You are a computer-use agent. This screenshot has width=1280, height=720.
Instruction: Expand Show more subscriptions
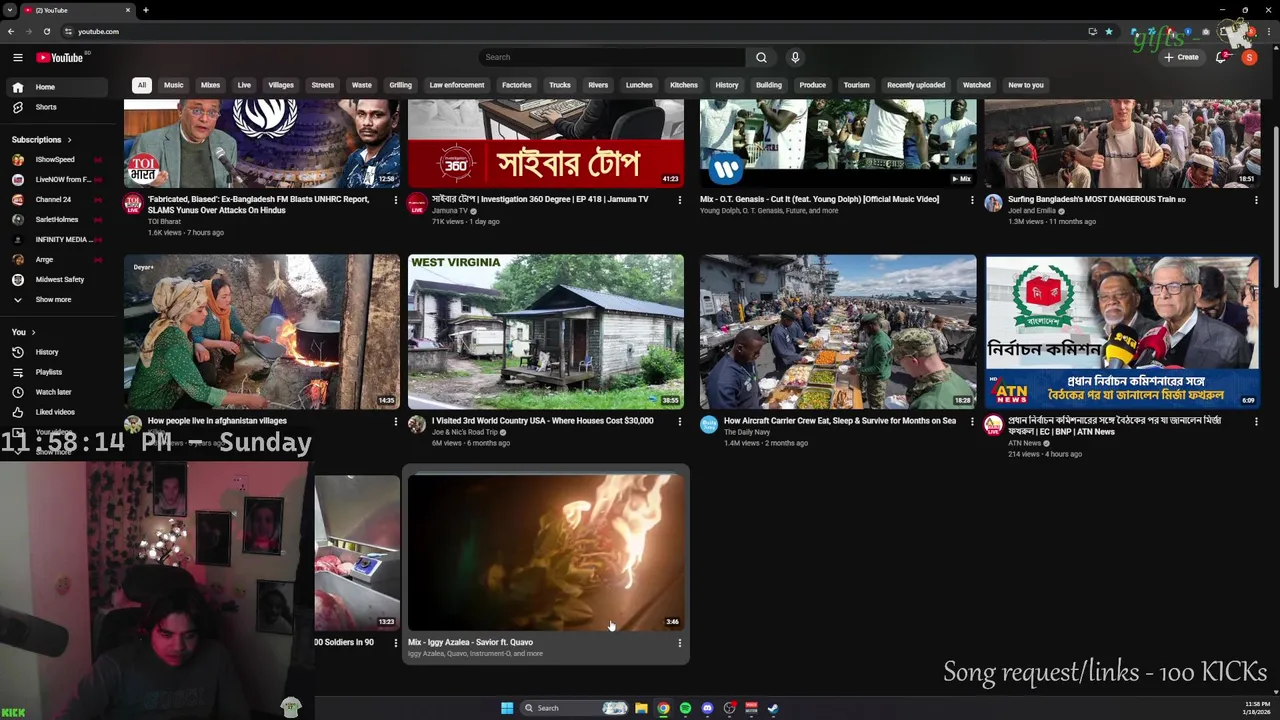[x=55, y=299]
